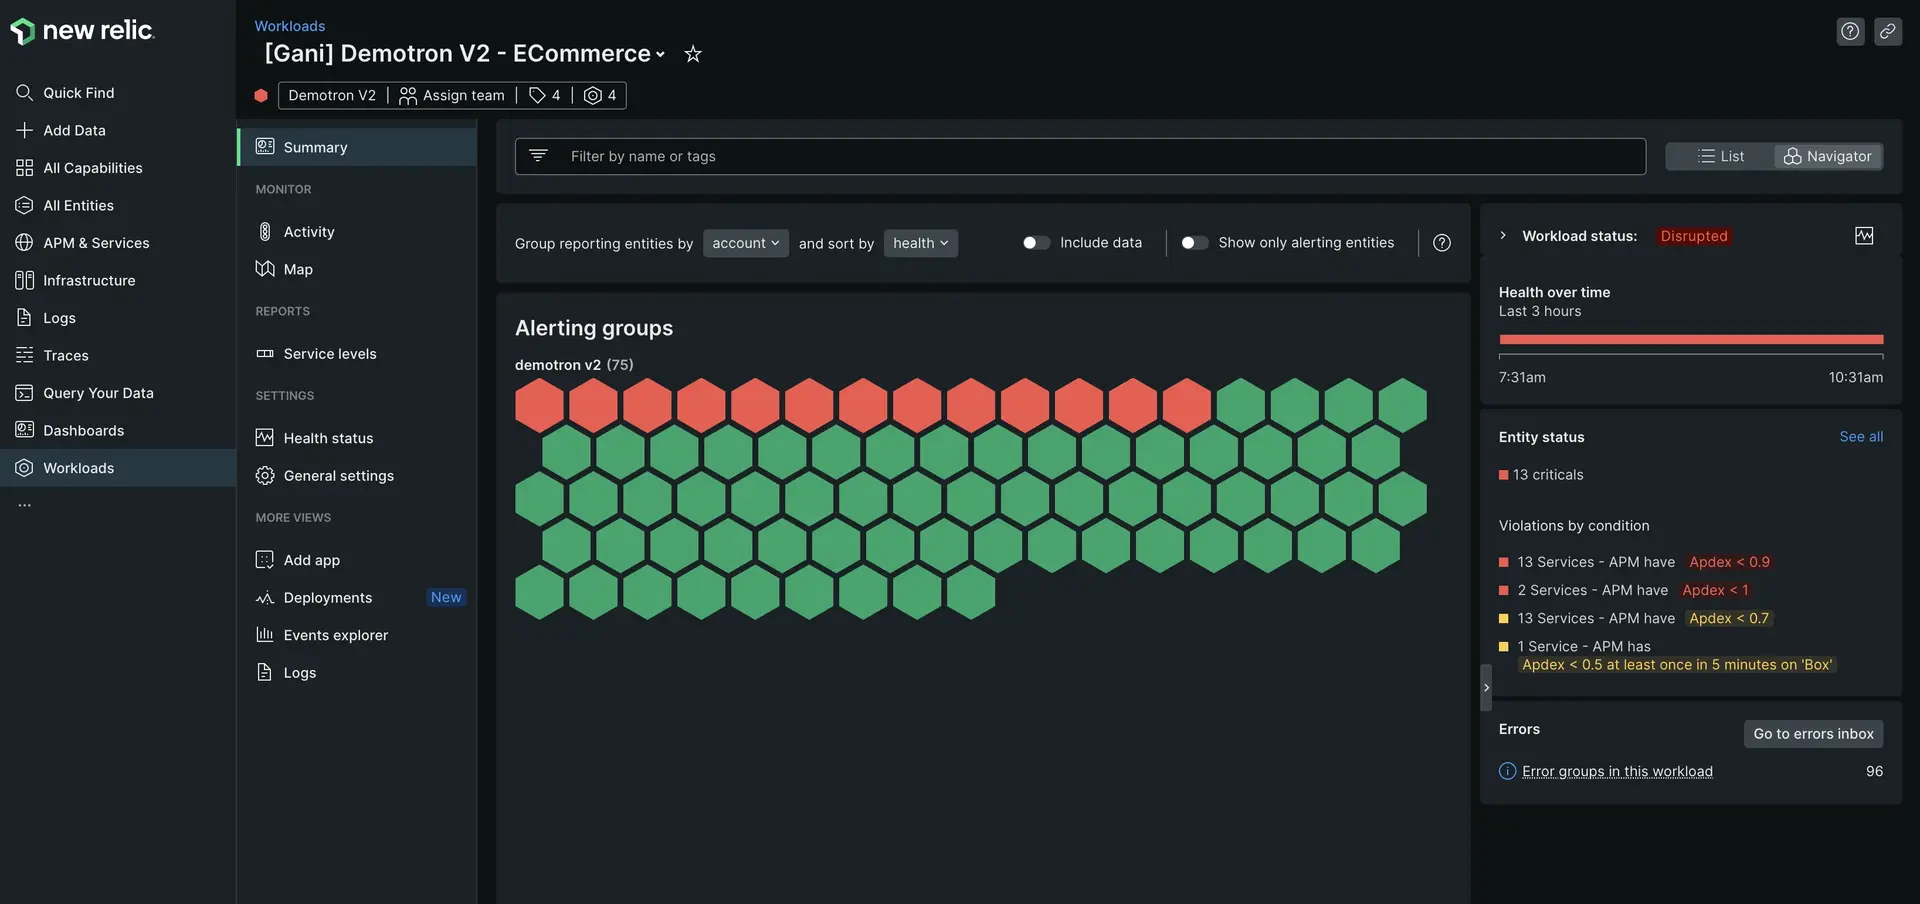Click 13 criticals entry
The image size is (1920, 904).
point(1541,475)
